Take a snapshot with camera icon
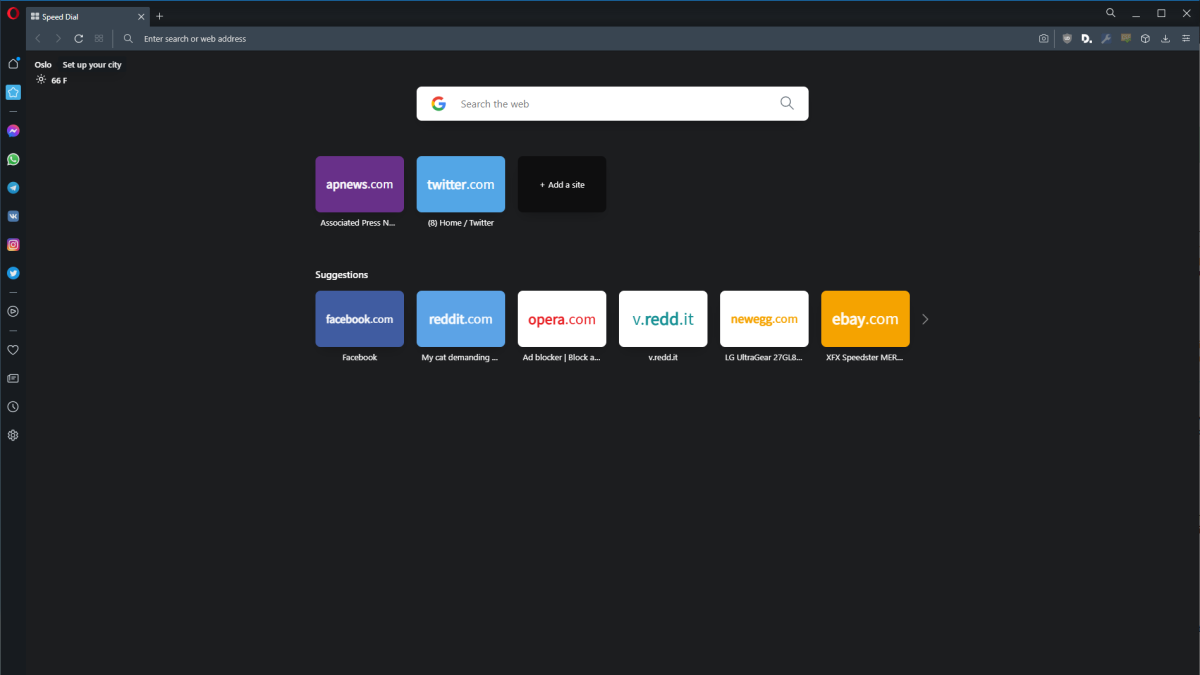Viewport: 1200px width, 675px height. click(1043, 38)
